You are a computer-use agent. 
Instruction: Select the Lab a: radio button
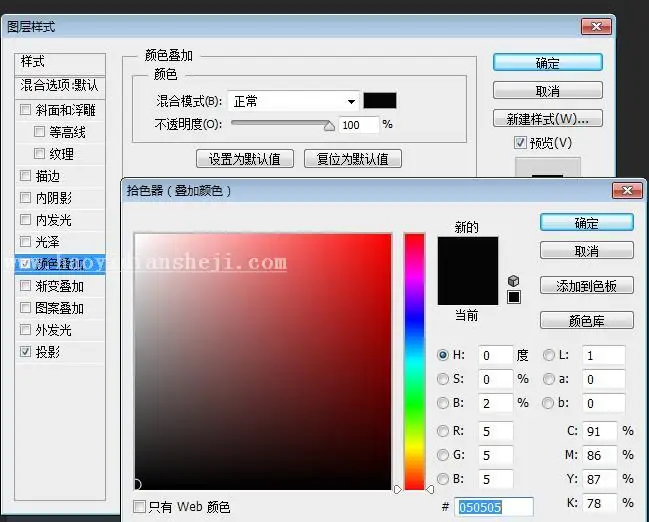click(x=548, y=379)
